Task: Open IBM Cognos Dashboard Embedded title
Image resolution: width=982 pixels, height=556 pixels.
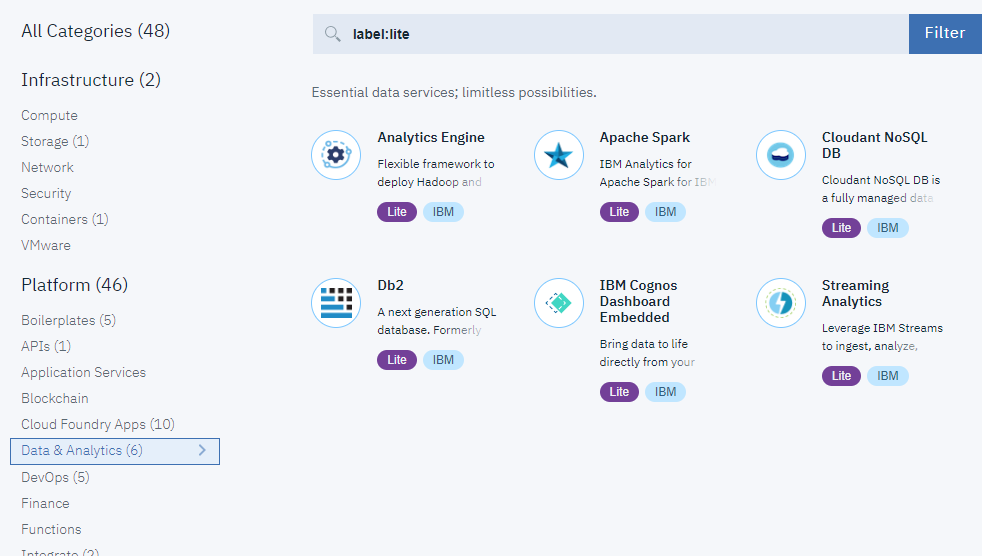Action: pyautogui.click(x=638, y=301)
